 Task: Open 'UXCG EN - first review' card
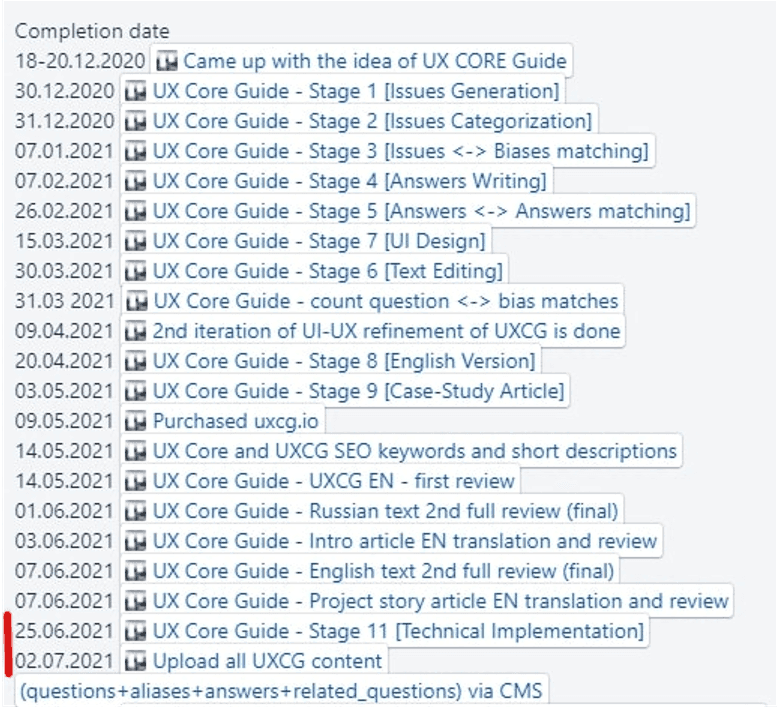pyautogui.click(x=333, y=482)
